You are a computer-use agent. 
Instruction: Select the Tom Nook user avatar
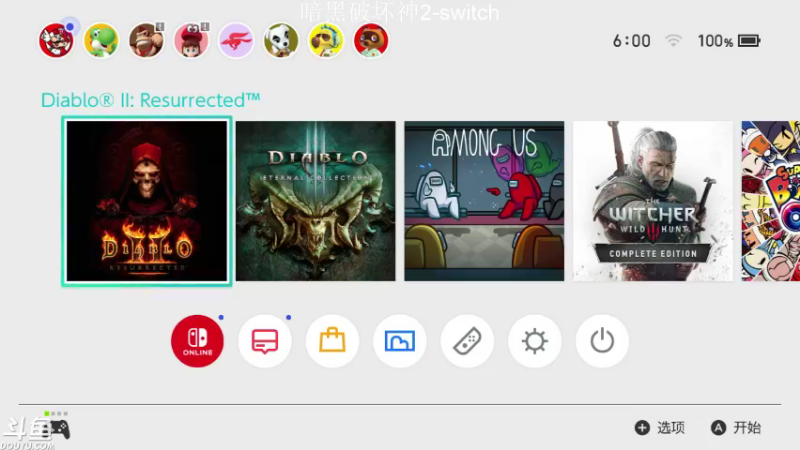371,40
